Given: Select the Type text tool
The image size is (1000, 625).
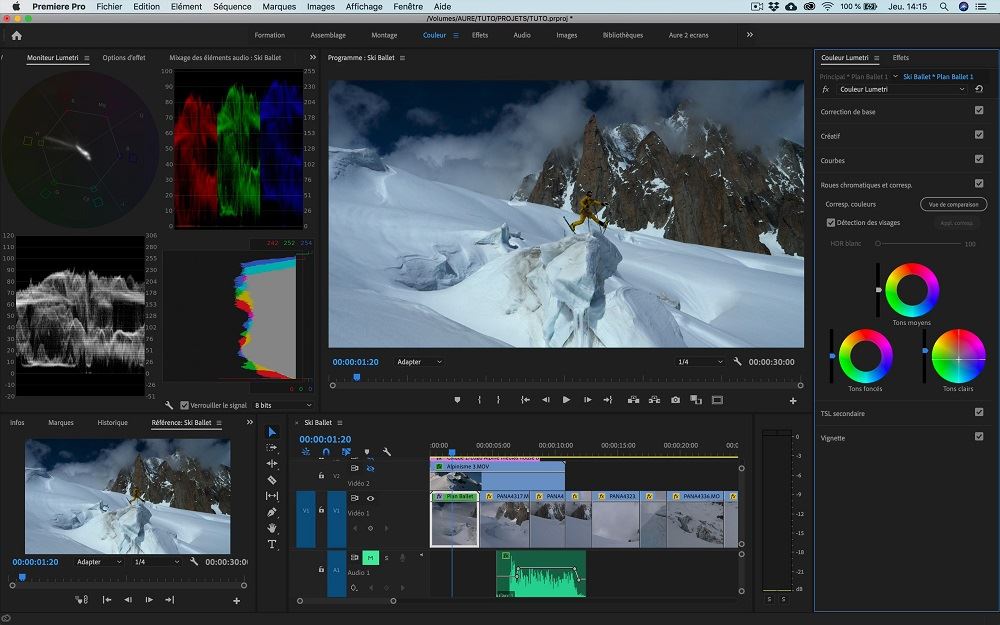Looking at the screenshot, I should click(272, 544).
